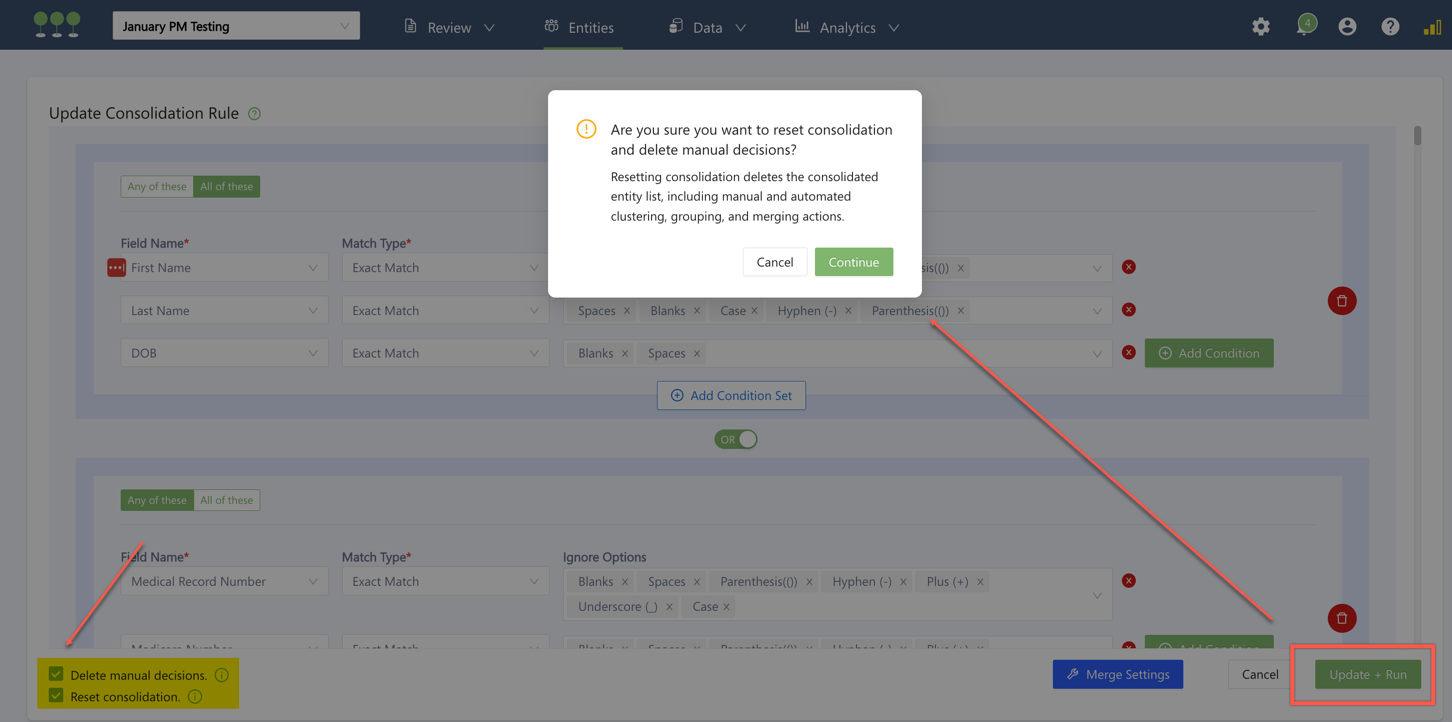
Task: Remove the DOB condition row
Action: (1128, 353)
